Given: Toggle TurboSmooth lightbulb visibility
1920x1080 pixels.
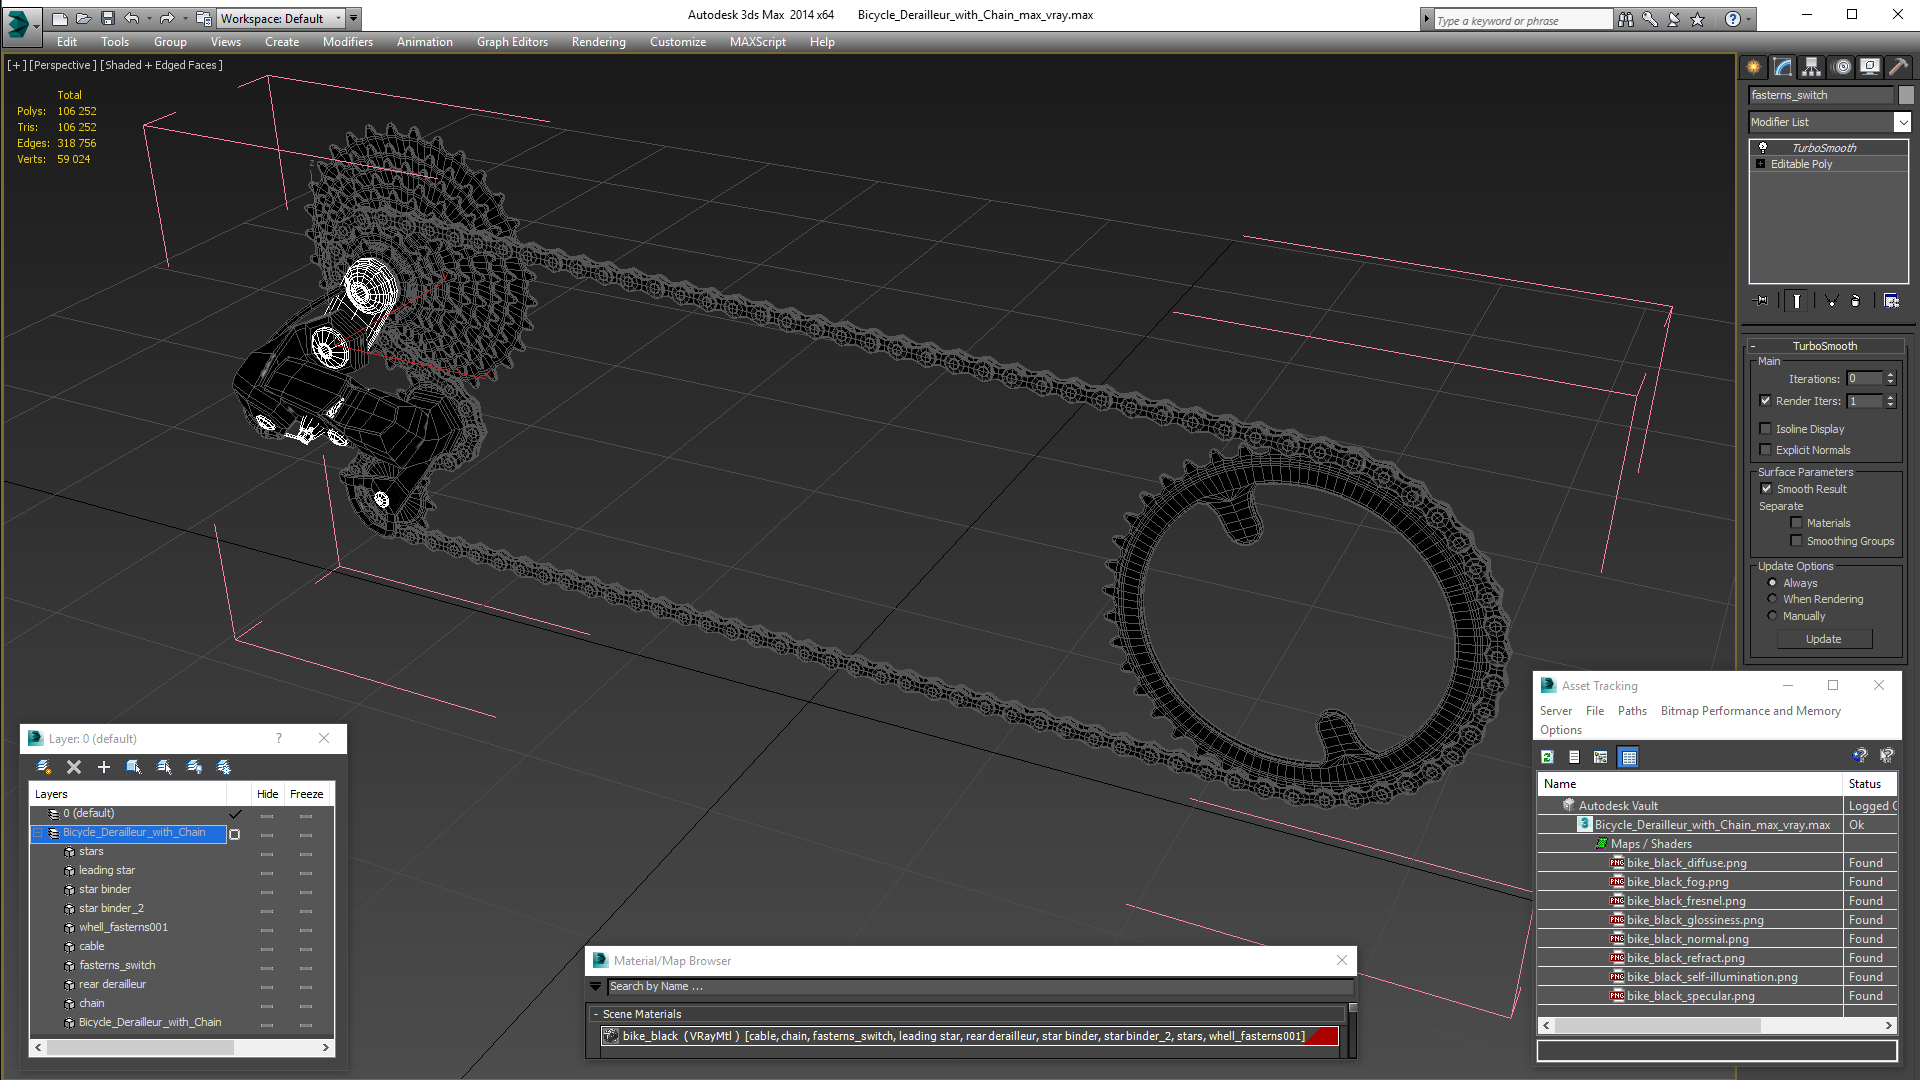Looking at the screenshot, I should tap(1763, 147).
